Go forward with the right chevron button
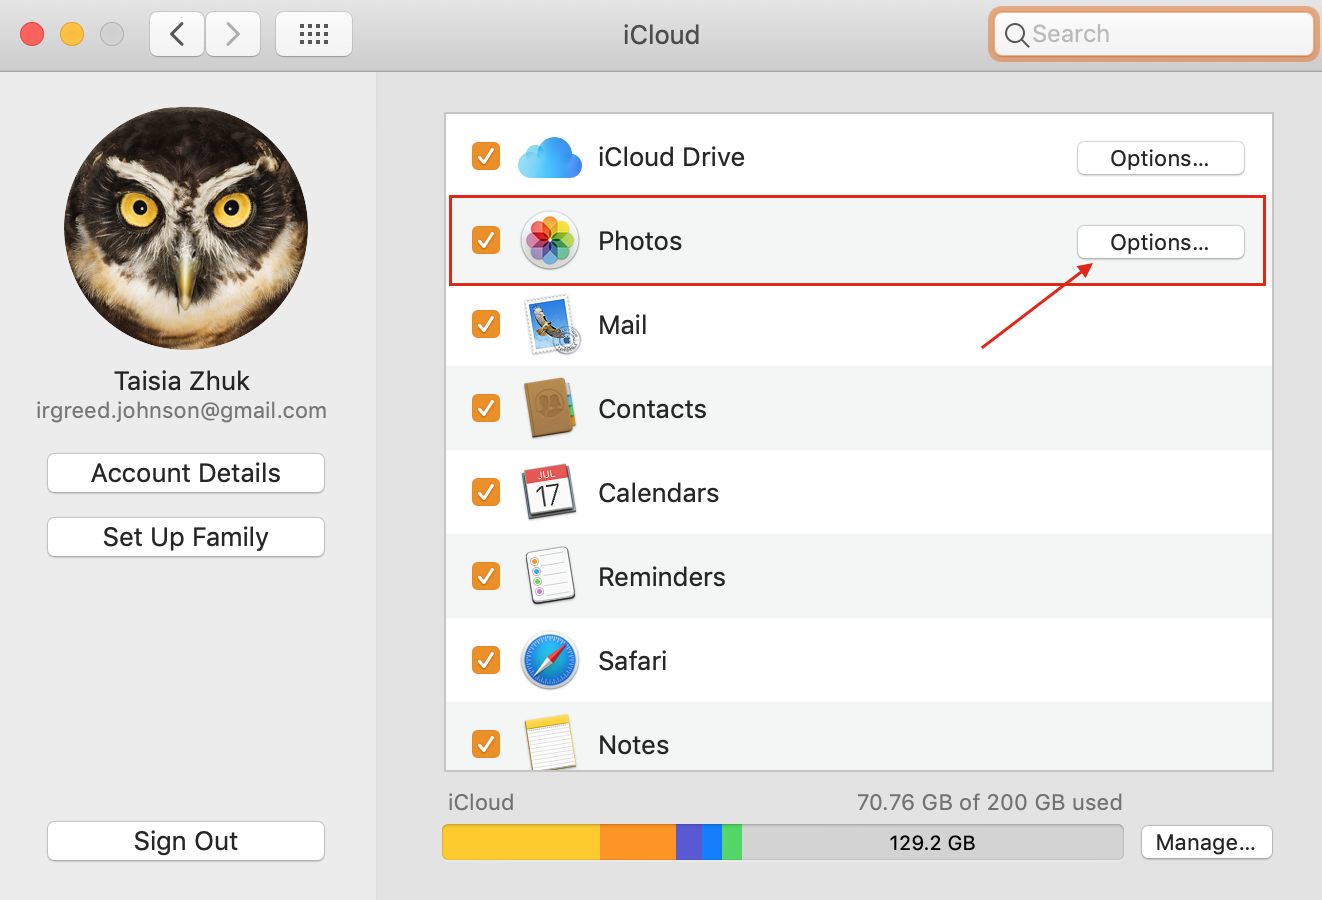Viewport: 1322px width, 900px height. point(233,35)
